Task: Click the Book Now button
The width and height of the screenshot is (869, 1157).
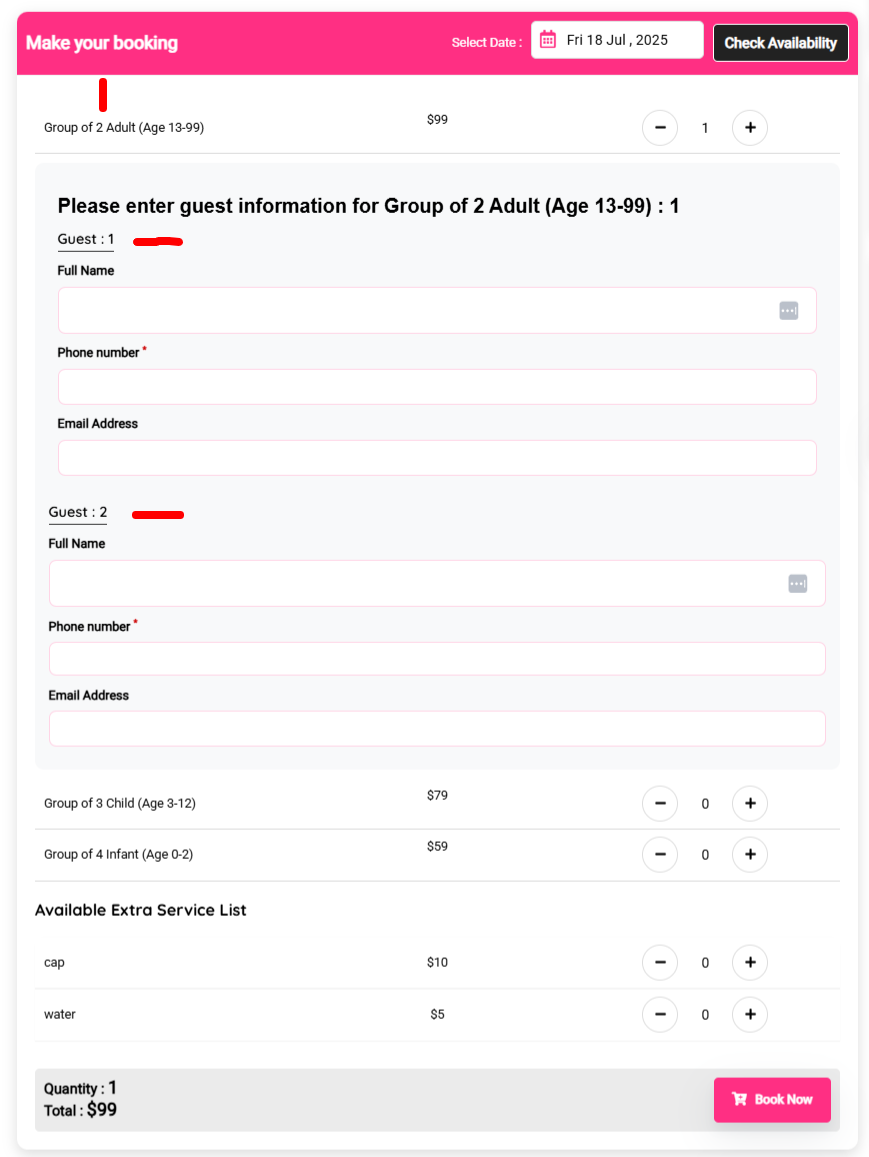Action: pos(772,1099)
